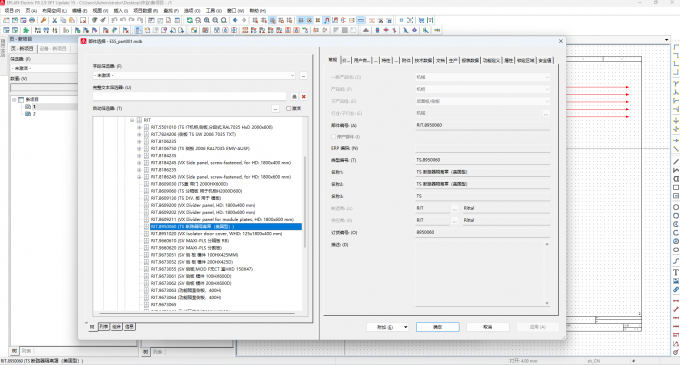Collapse the RIT tree node
Viewport: 680px width, 365px height.
tap(132, 120)
